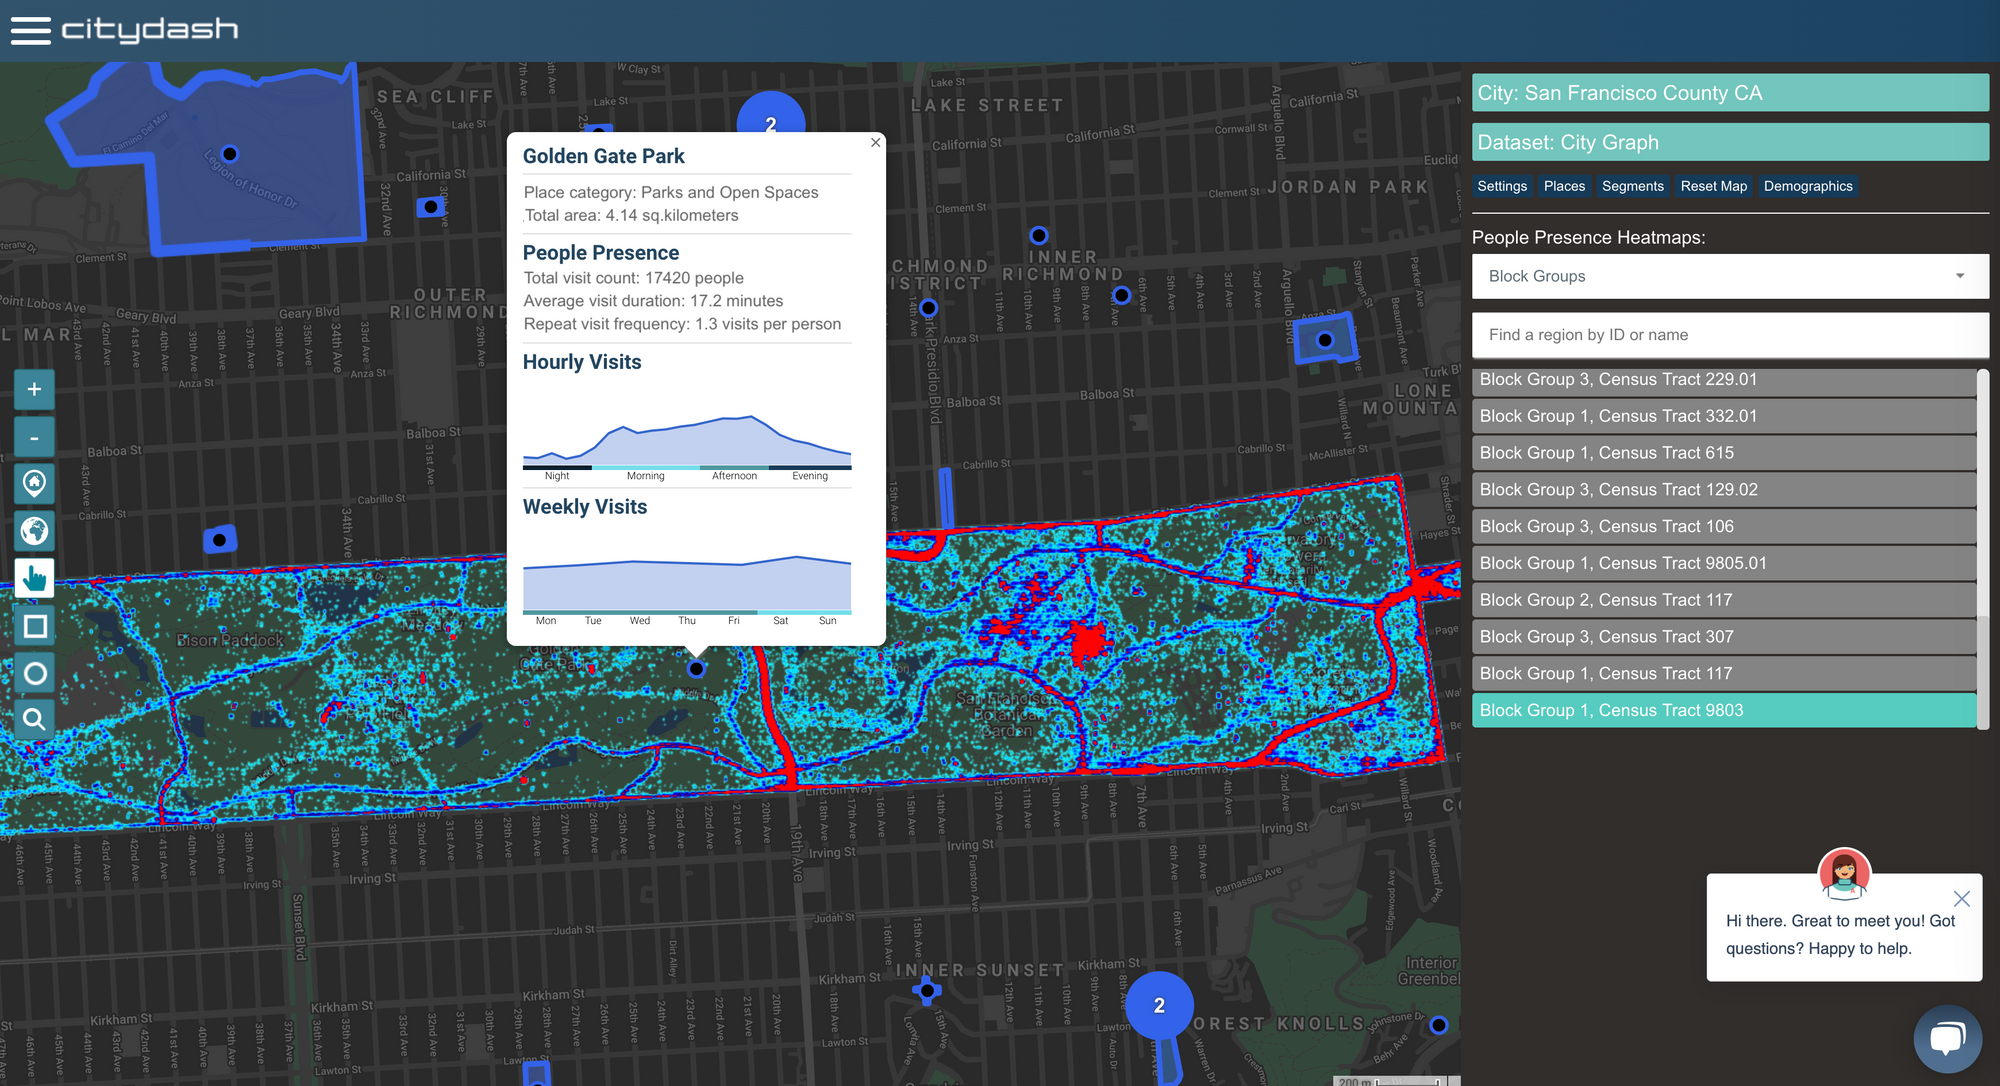Select the square drawing tool
The image size is (2000, 1086).
(x=34, y=626)
